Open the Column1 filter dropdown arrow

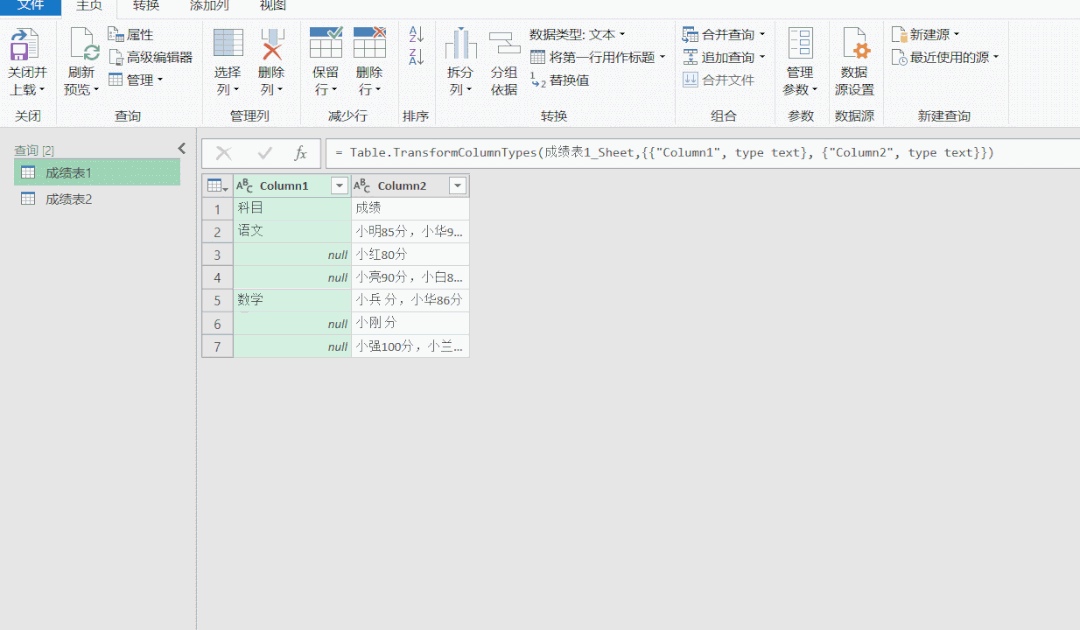click(x=339, y=185)
